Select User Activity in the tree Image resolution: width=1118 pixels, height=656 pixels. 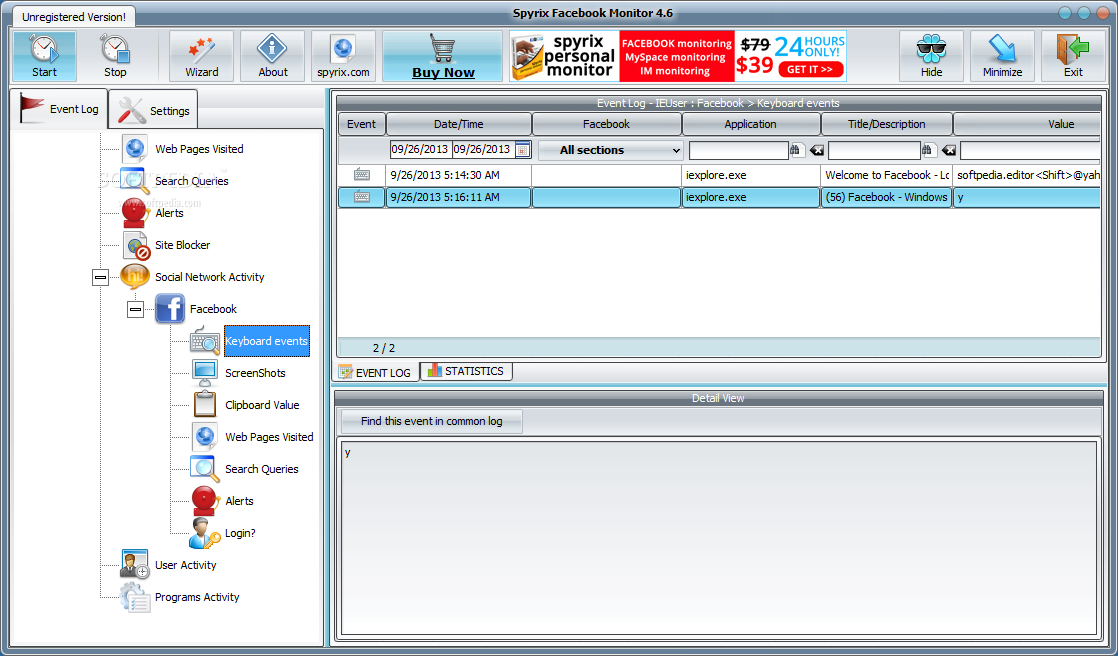pos(185,565)
